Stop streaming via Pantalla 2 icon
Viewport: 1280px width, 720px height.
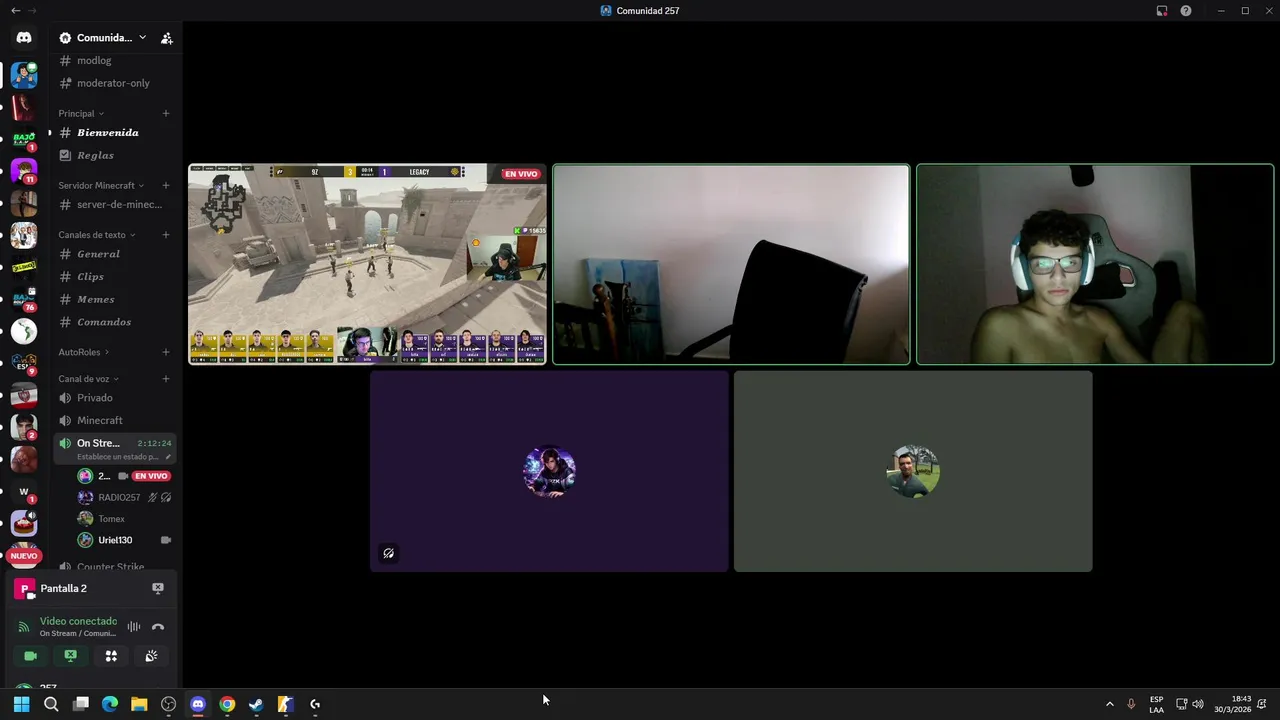[x=157, y=588]
